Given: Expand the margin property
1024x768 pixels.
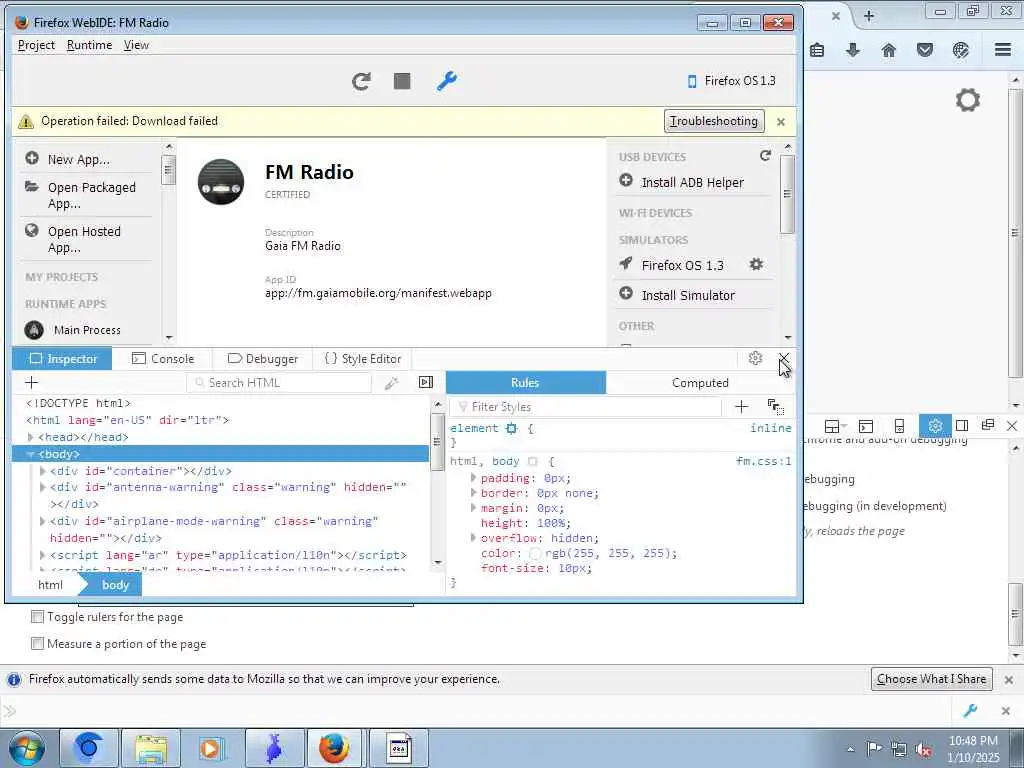Looking at the screenshot, I should point(473,508).
